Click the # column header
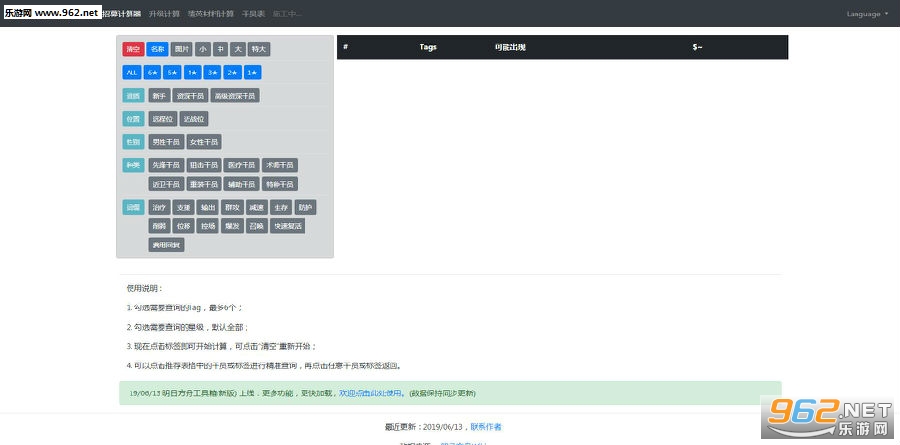Viewport: 900px width, 445px height. (x=346, y=47)
